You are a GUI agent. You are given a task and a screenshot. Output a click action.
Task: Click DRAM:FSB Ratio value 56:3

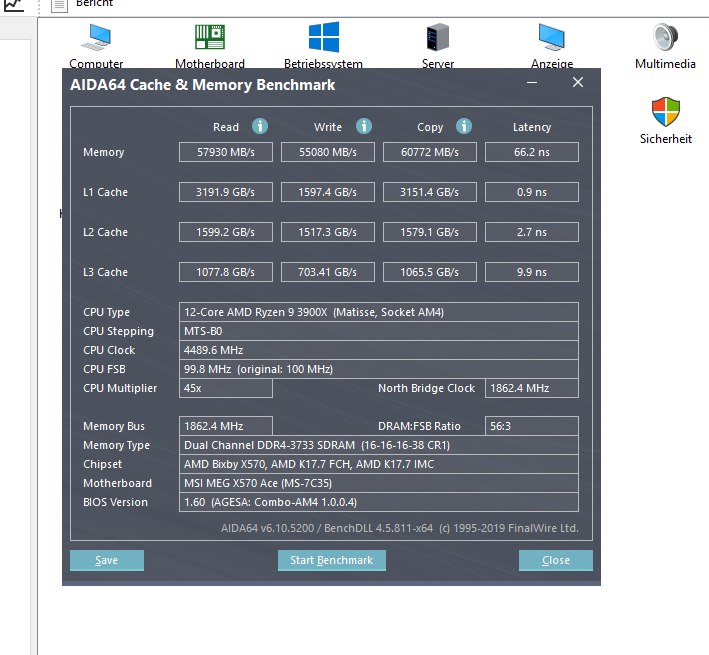(x=532, y=426)
